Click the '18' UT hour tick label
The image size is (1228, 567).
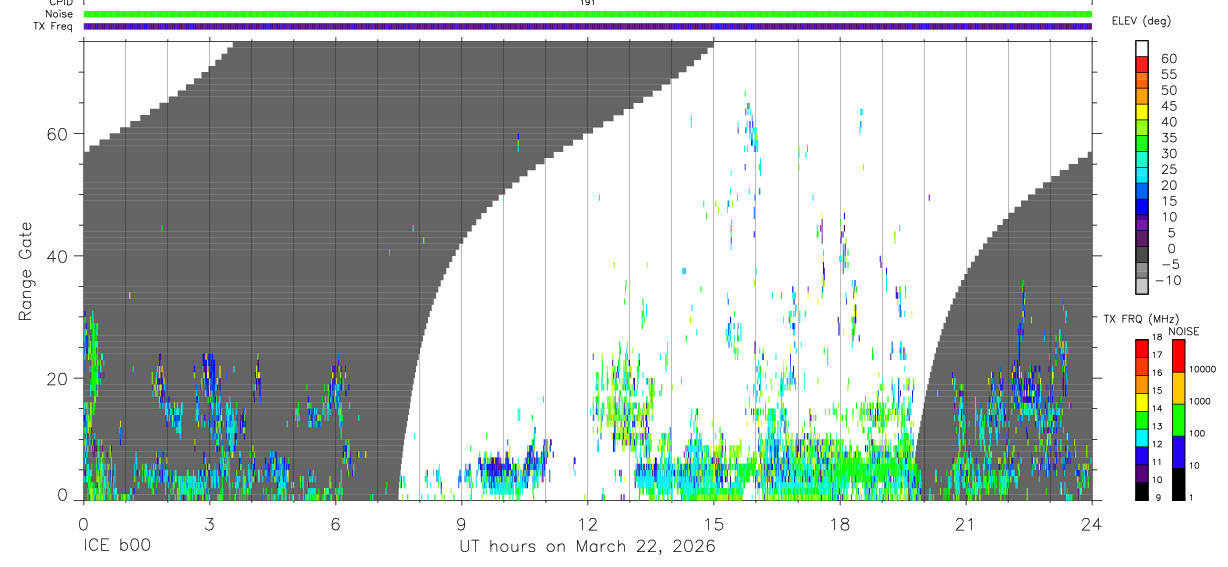(840, 523)
